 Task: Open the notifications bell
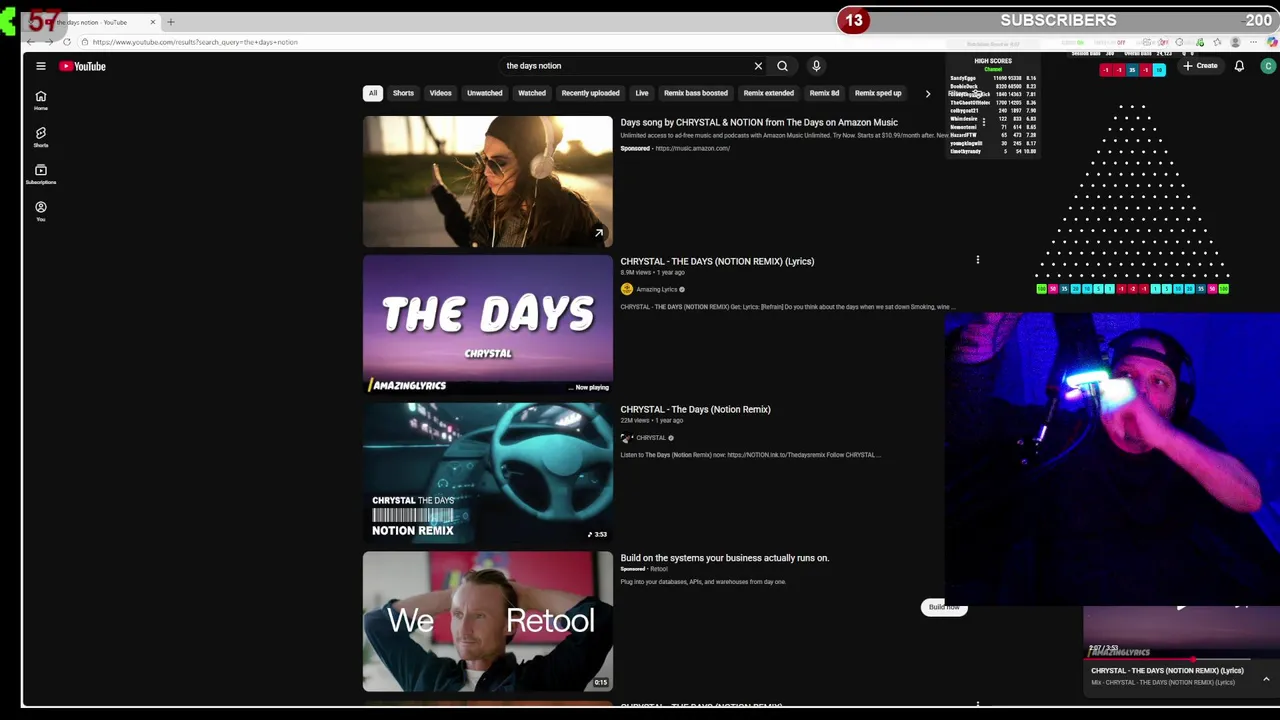[1239, 66]
